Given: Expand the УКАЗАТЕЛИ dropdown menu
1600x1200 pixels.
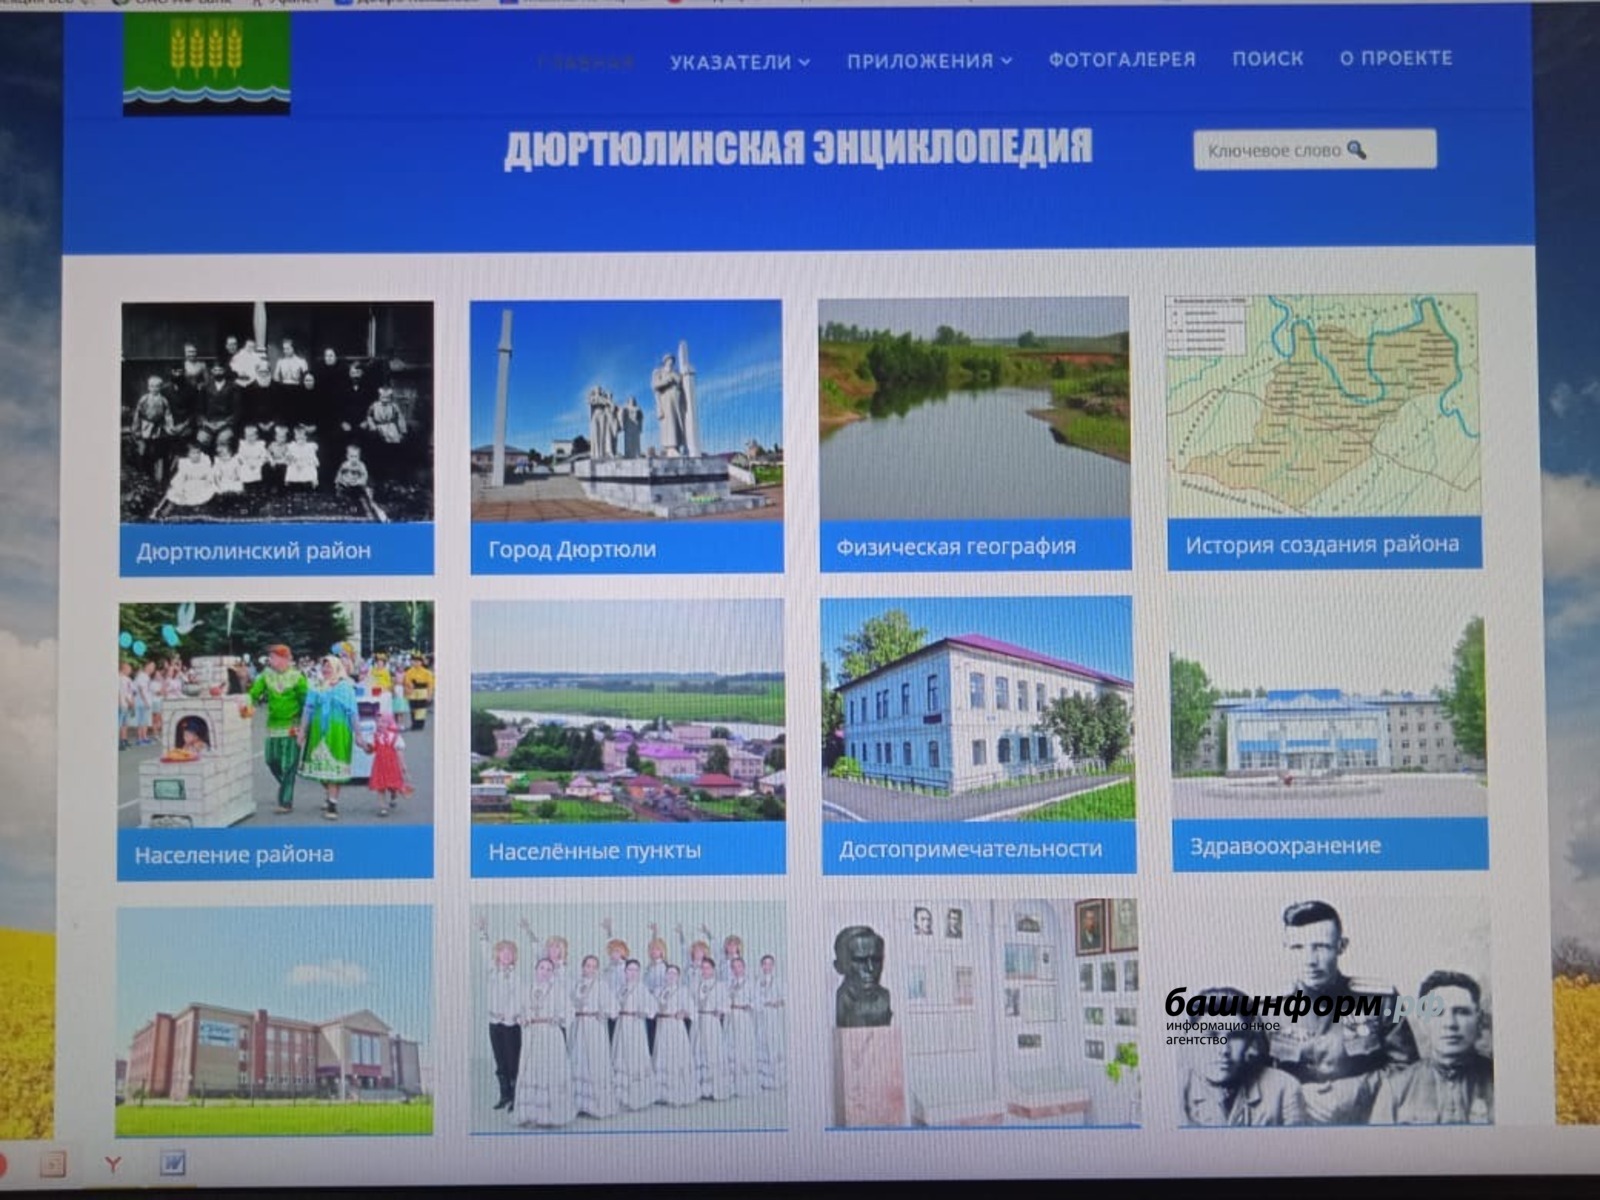Looking at the screenshot, I should tap(740, 62).
